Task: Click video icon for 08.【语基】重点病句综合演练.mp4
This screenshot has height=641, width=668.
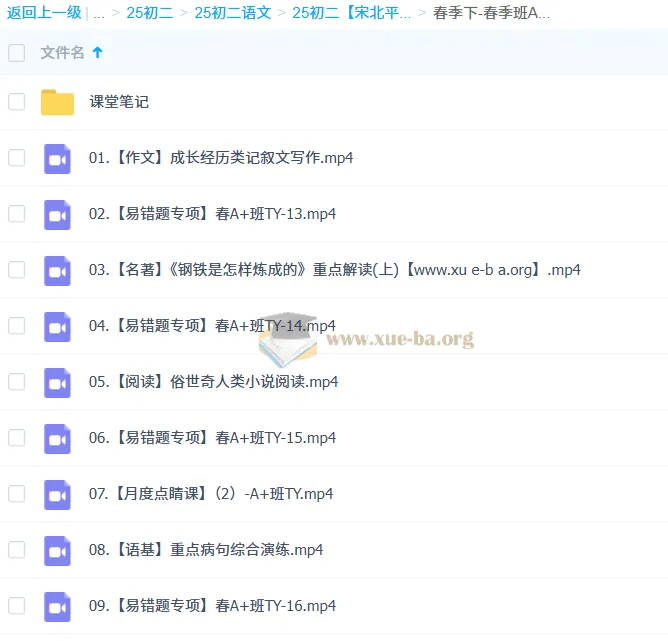Action: pos(58,551)
